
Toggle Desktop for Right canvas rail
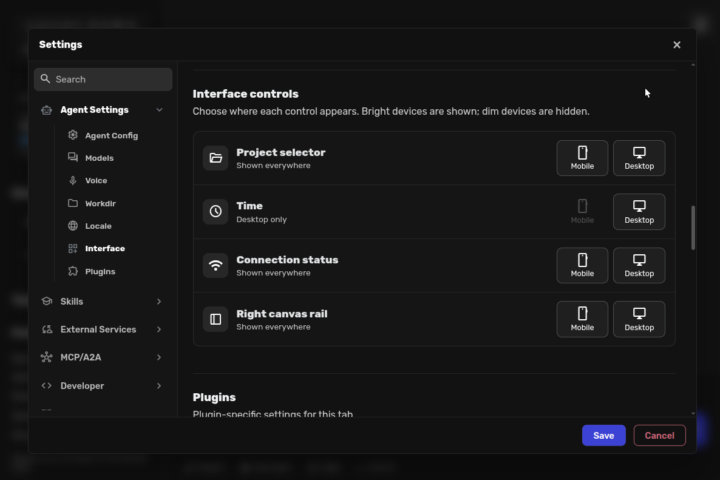pyautogui.click(x=639, y=319)
